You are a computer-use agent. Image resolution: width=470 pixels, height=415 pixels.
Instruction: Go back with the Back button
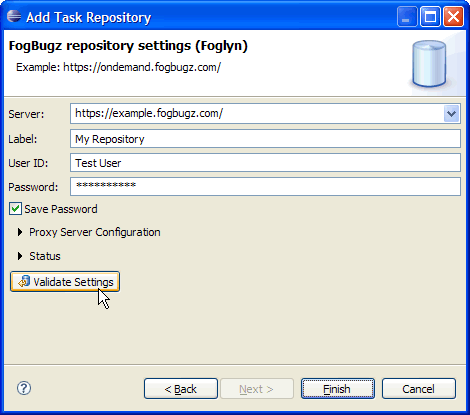[x=181, y=389]
